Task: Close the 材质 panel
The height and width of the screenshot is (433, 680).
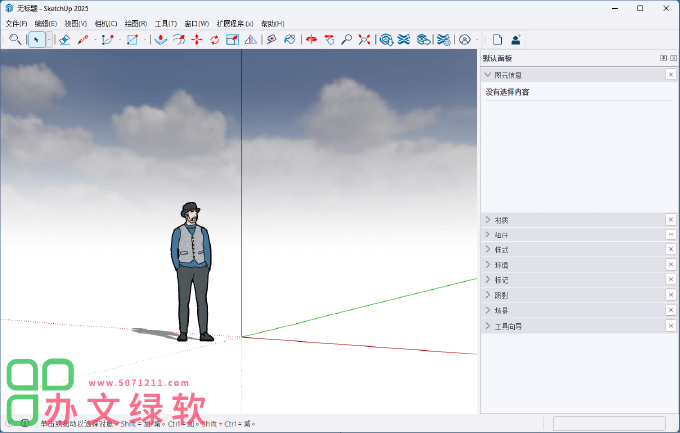Action: (670, 220)
